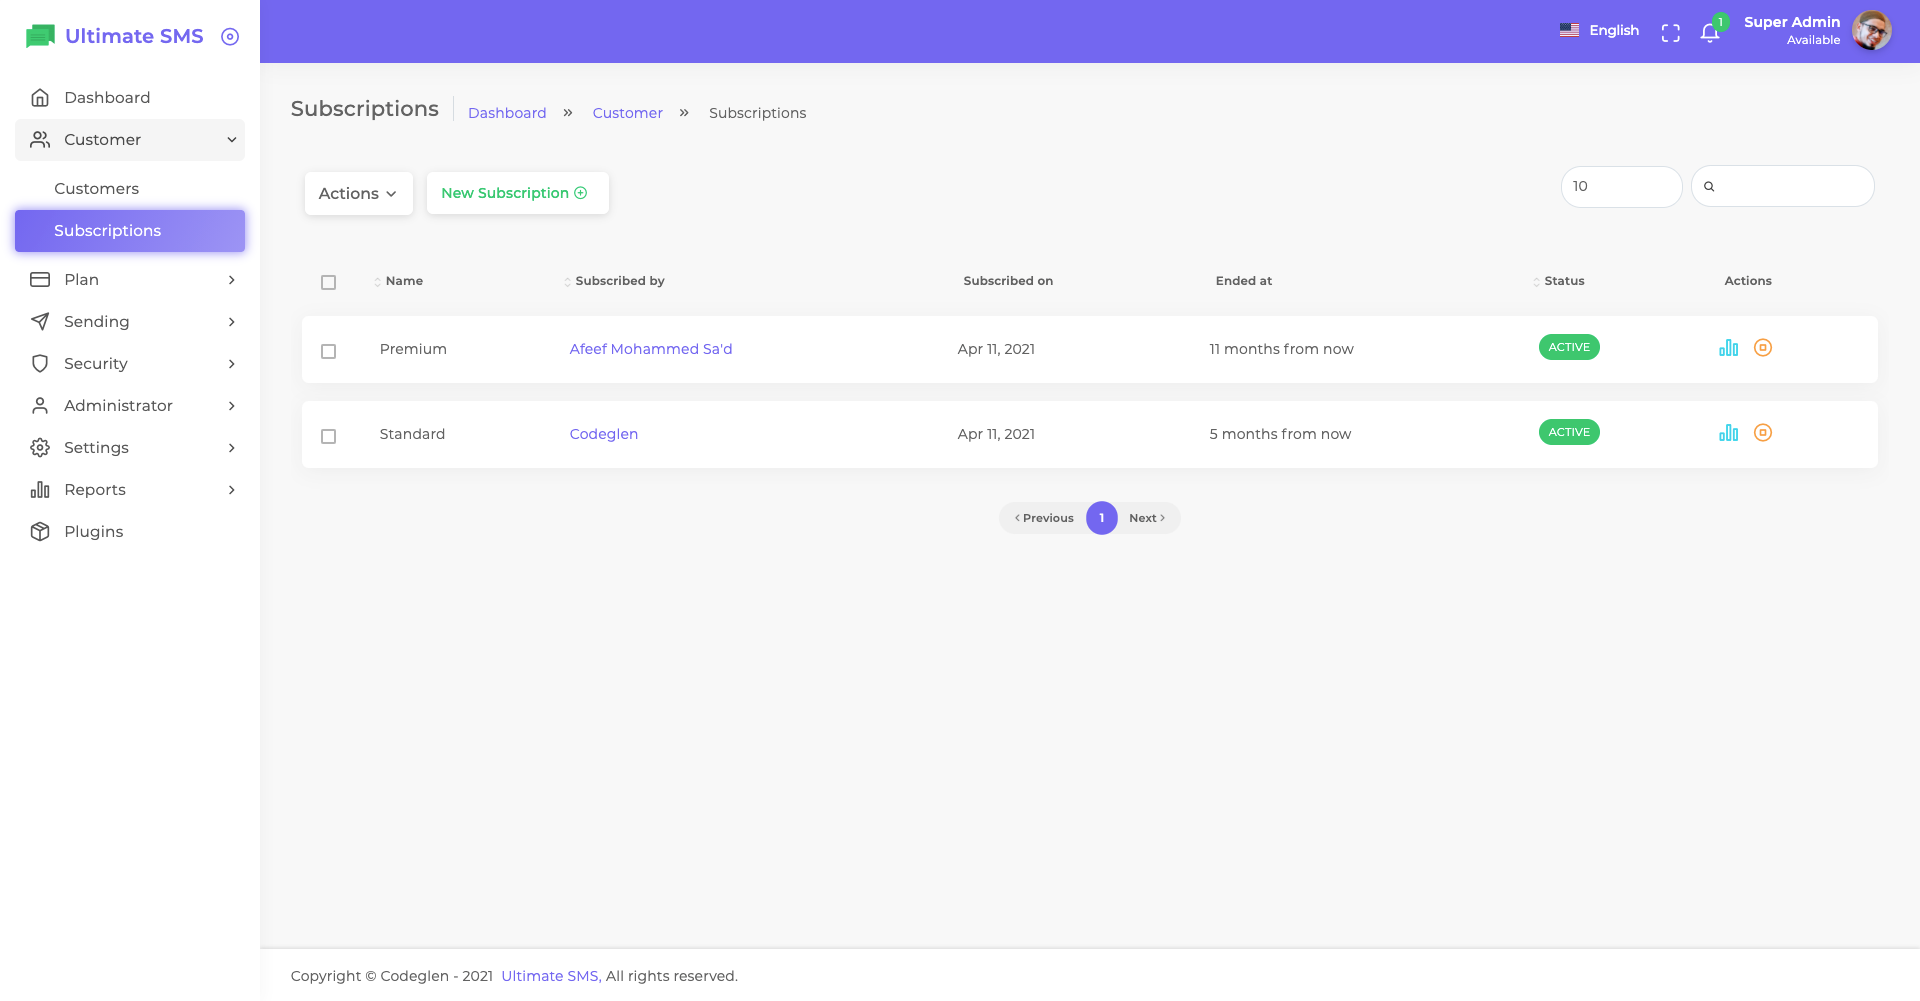Screen dimensions: 1920x1001
Task: Cancel Premium subscription via orange stop icon
Action: pos(1763,348)
